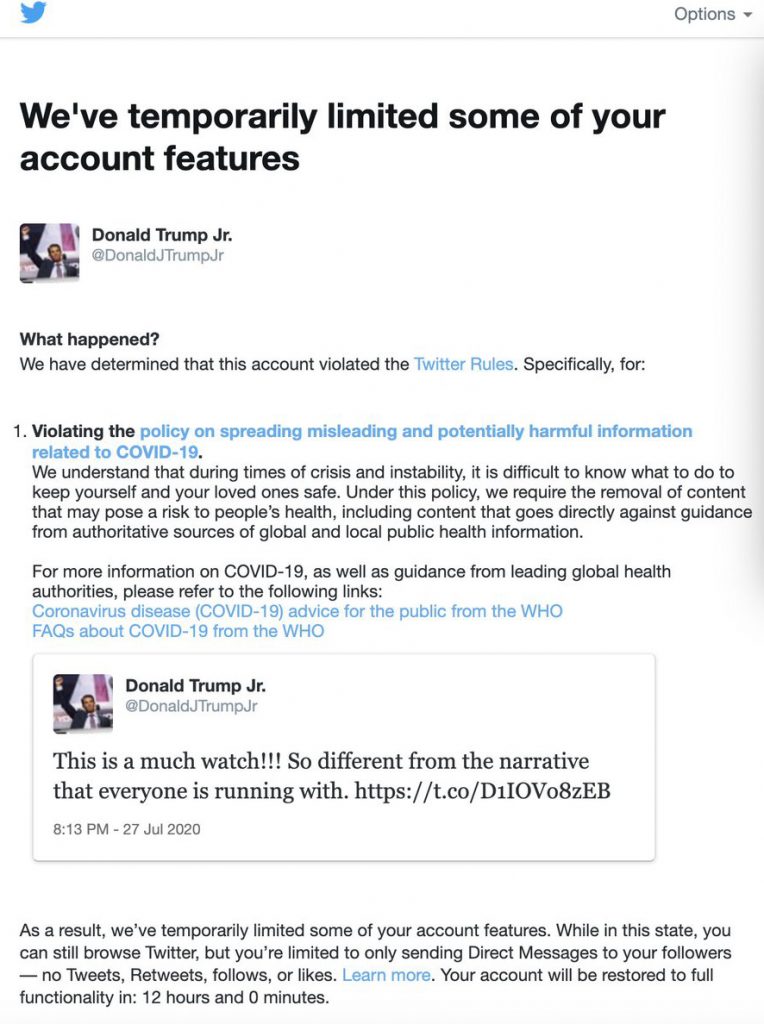Click the 'temporarily limited' page headline

pos(342,137)
